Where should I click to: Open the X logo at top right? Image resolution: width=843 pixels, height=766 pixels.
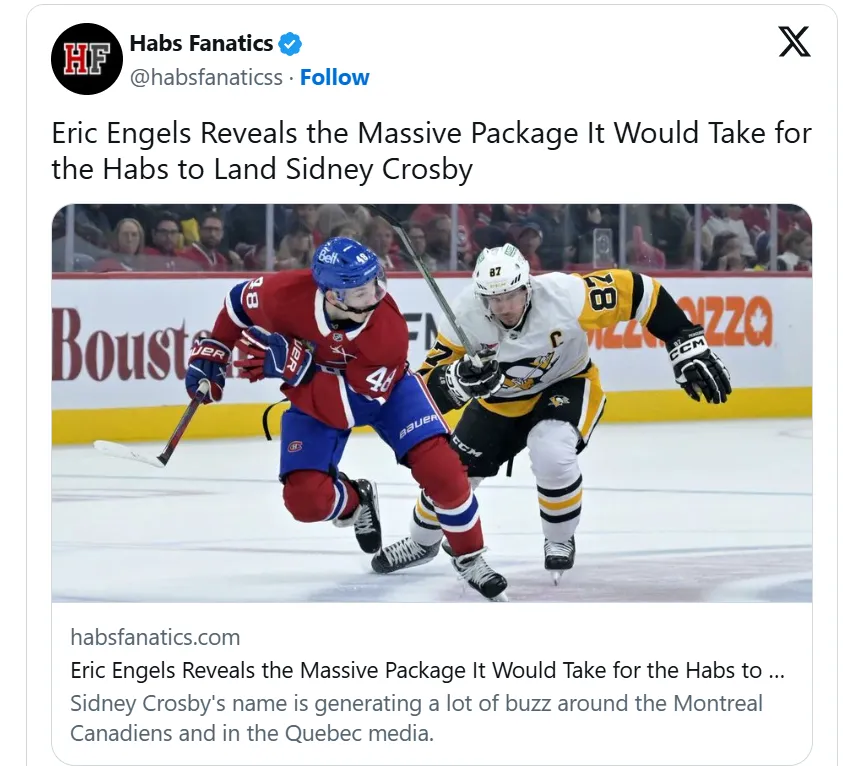point(794,41)
